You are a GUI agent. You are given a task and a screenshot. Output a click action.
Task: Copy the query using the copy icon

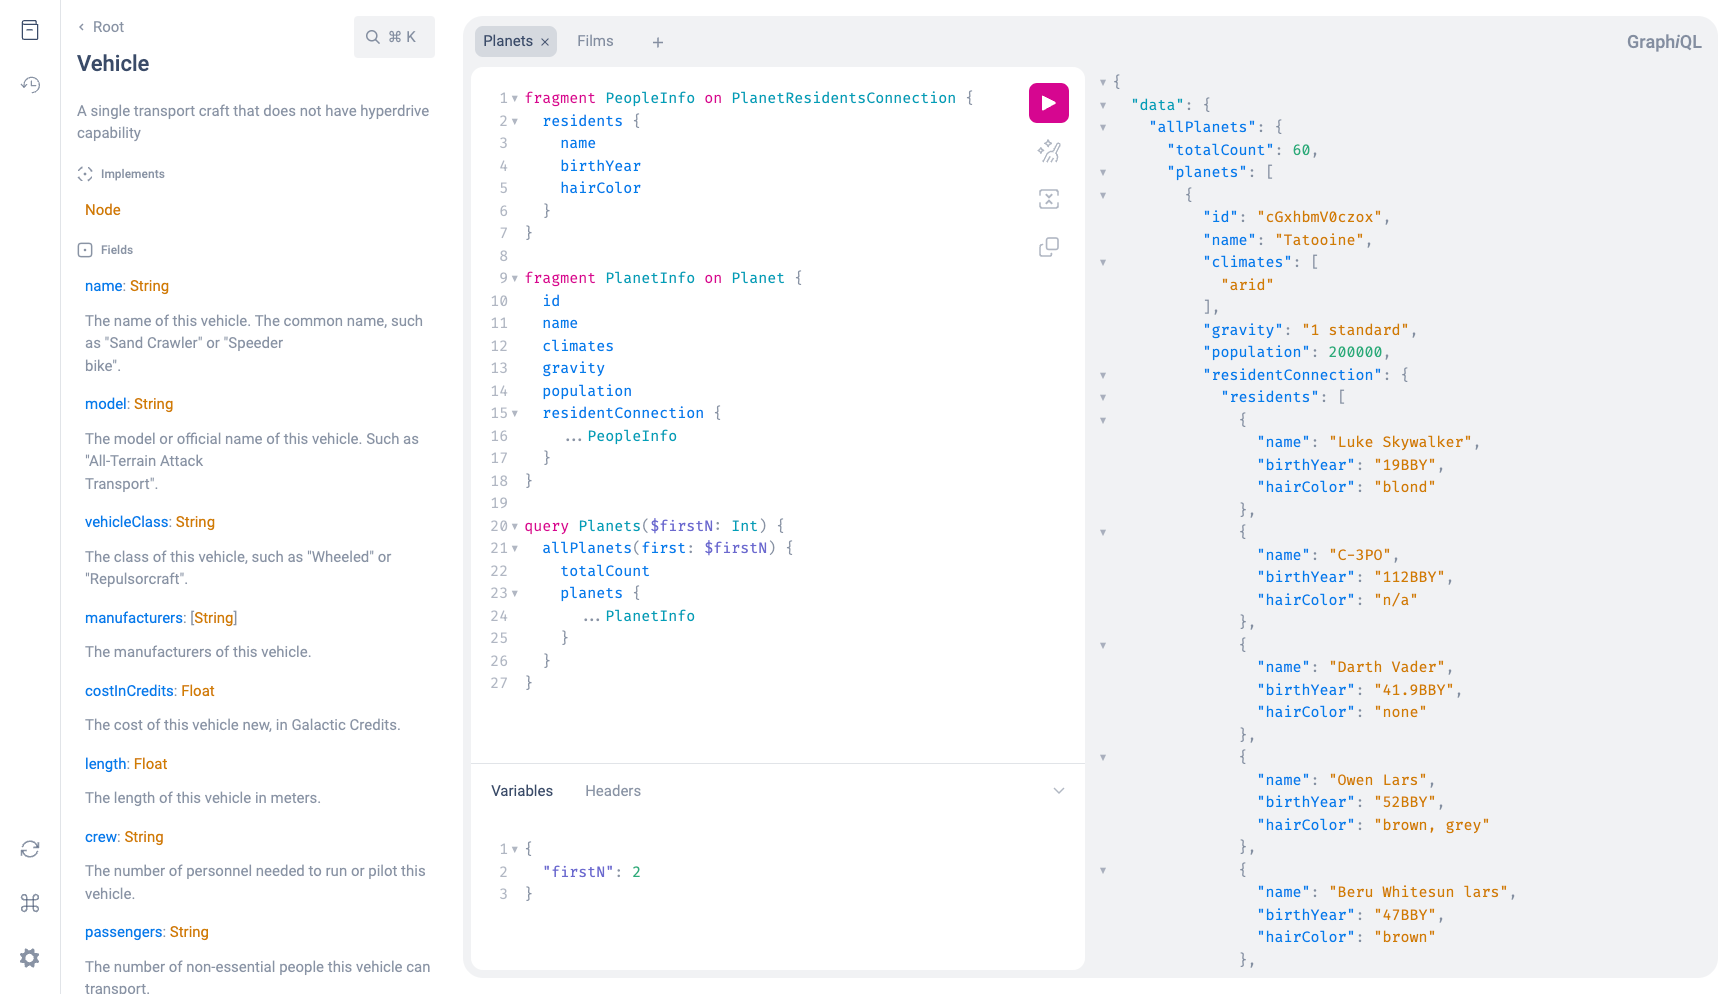click(1048, 246)
